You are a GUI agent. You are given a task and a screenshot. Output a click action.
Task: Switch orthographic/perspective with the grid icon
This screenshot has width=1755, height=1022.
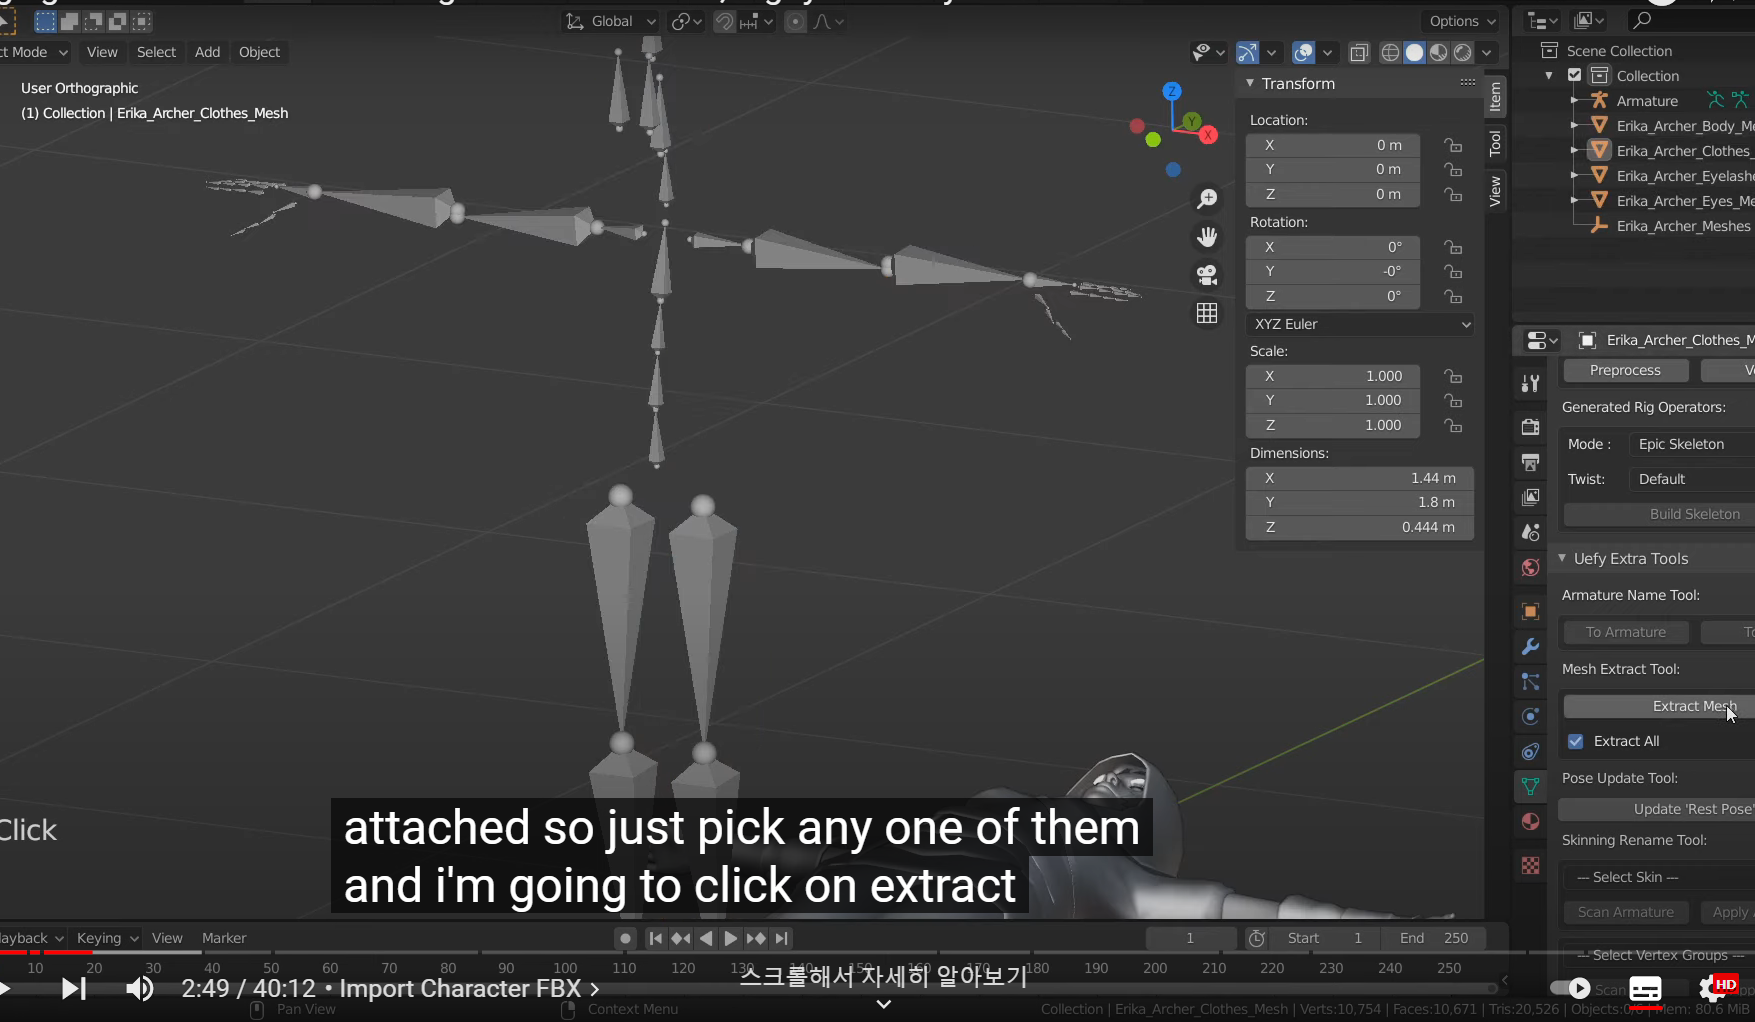tap(1207, 313)
